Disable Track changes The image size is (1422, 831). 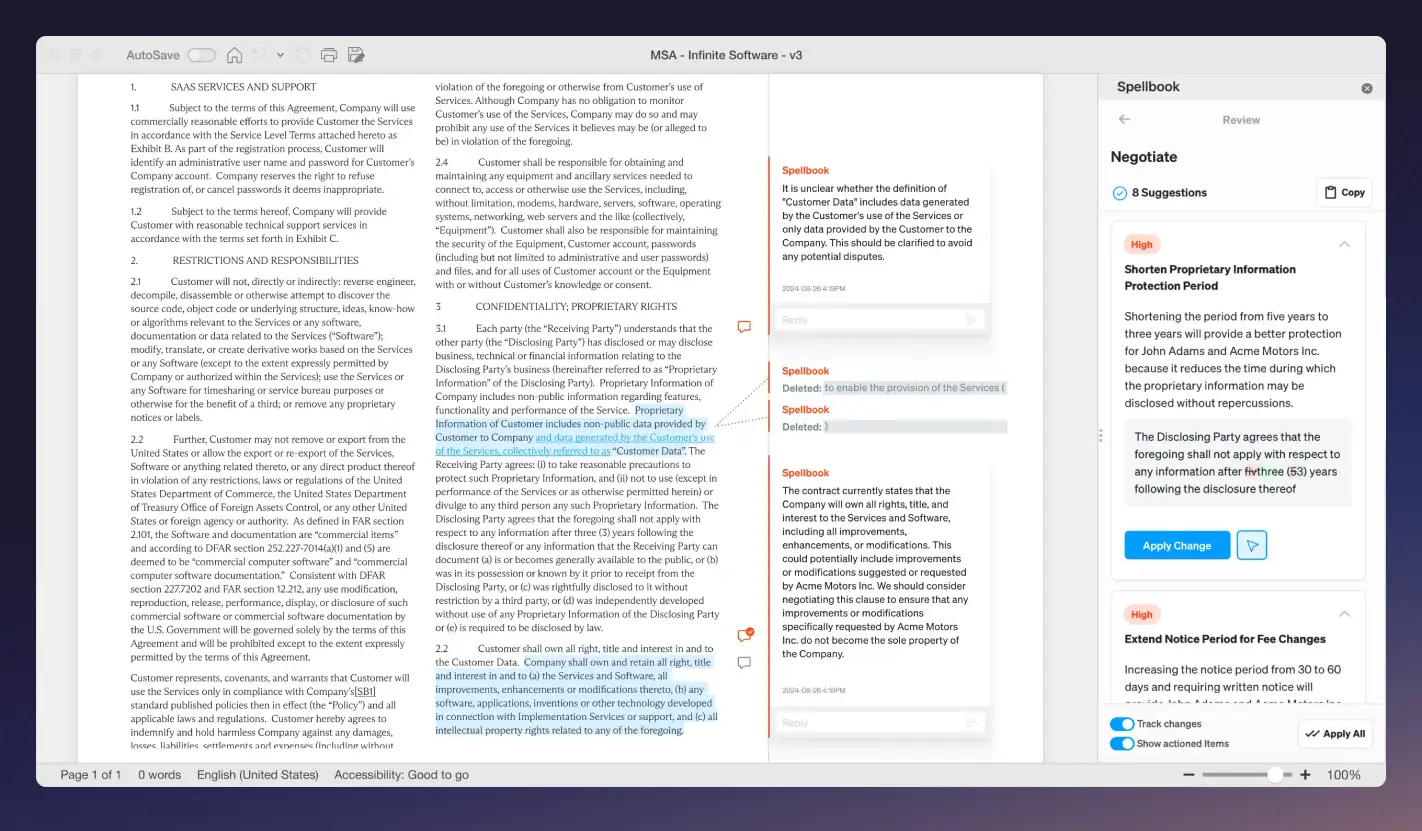pyautogui.click(x=1122, y=724)
